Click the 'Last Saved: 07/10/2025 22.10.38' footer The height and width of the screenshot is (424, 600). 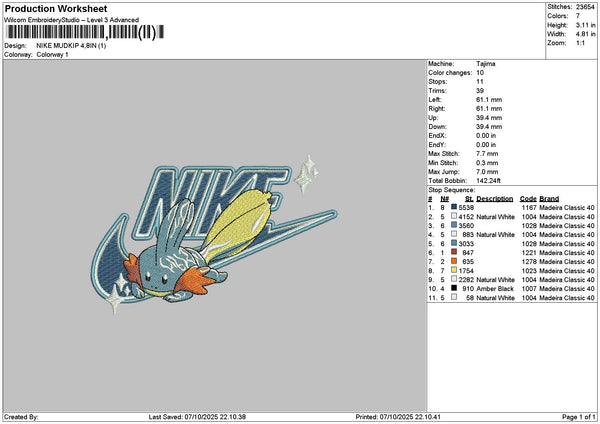pos(197,417)
